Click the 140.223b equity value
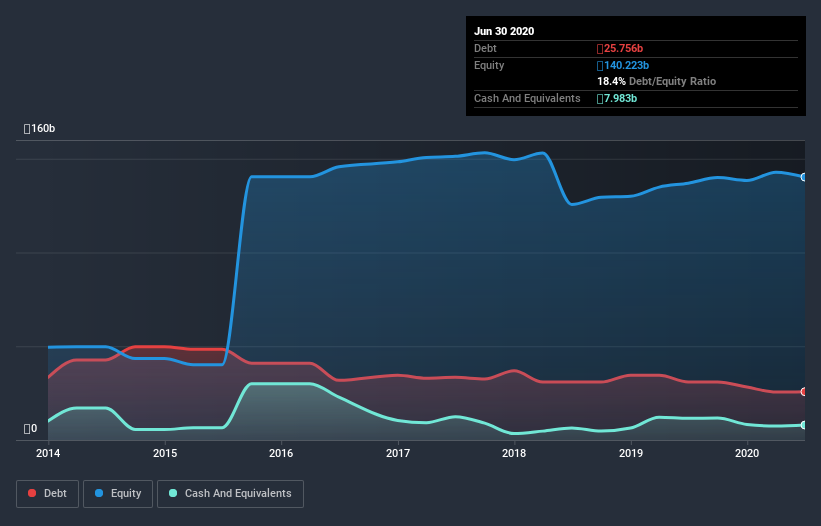The height and width of the screenshot is (526, 821). (x=623, y=65)
